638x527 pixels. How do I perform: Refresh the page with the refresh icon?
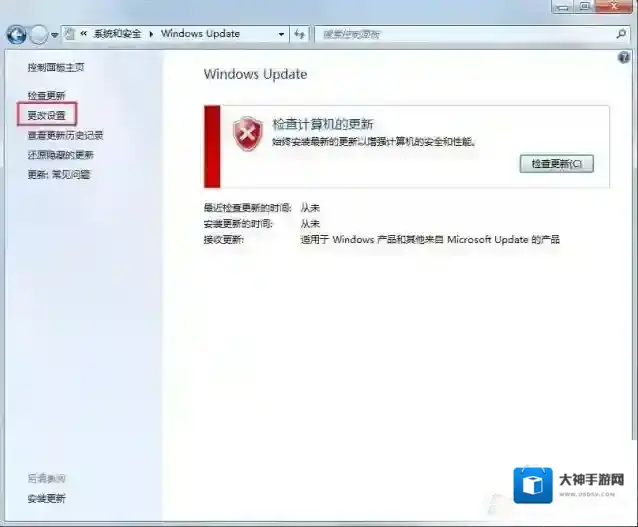[300, 34]
